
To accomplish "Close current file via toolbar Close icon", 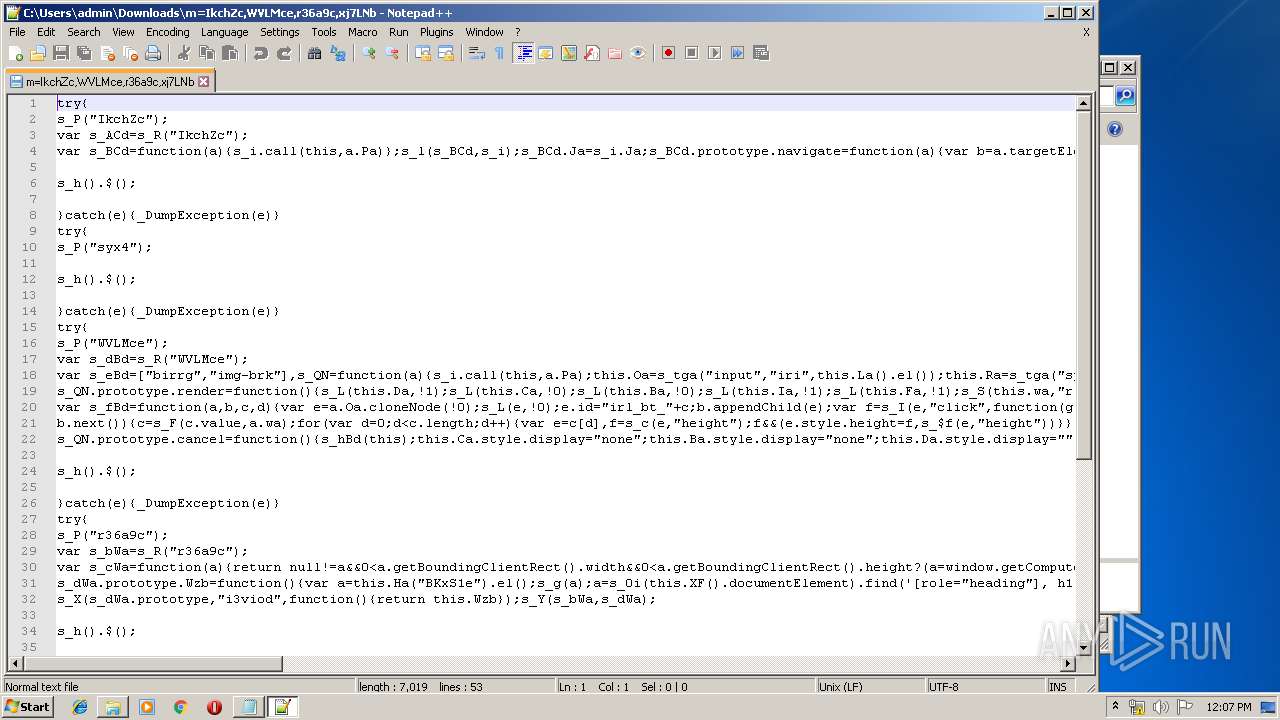I will tap(107, 53).
